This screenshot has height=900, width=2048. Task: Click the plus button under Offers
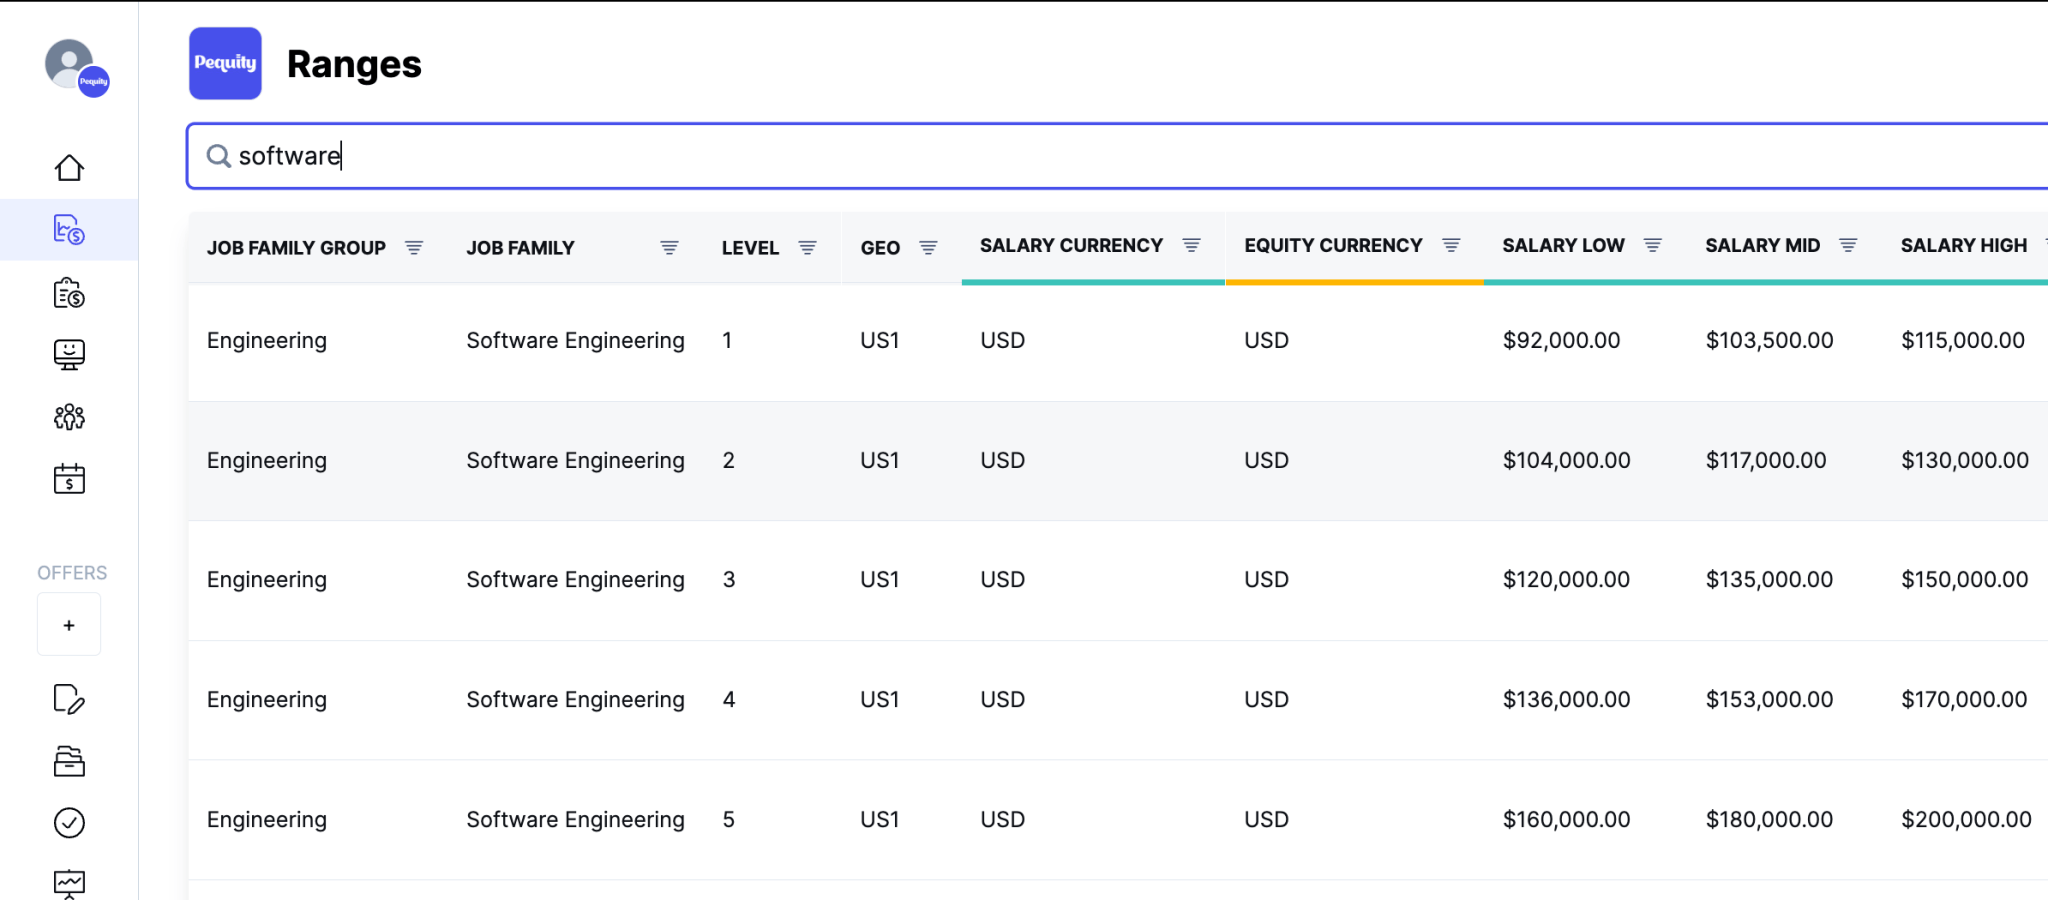69,625
